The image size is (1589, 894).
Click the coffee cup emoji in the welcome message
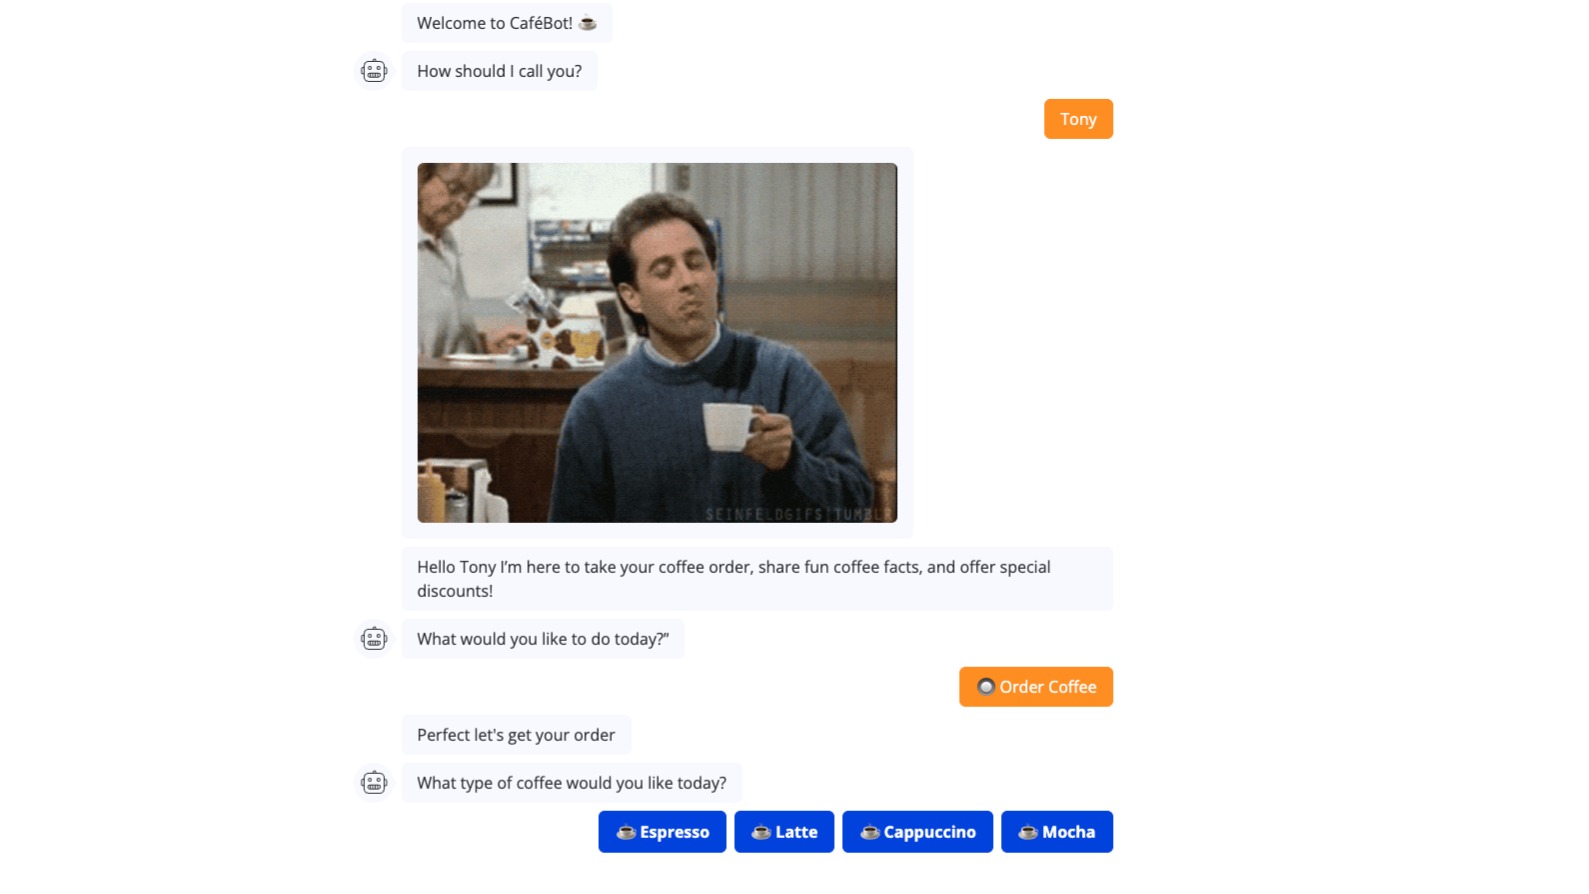coord(588,23)
